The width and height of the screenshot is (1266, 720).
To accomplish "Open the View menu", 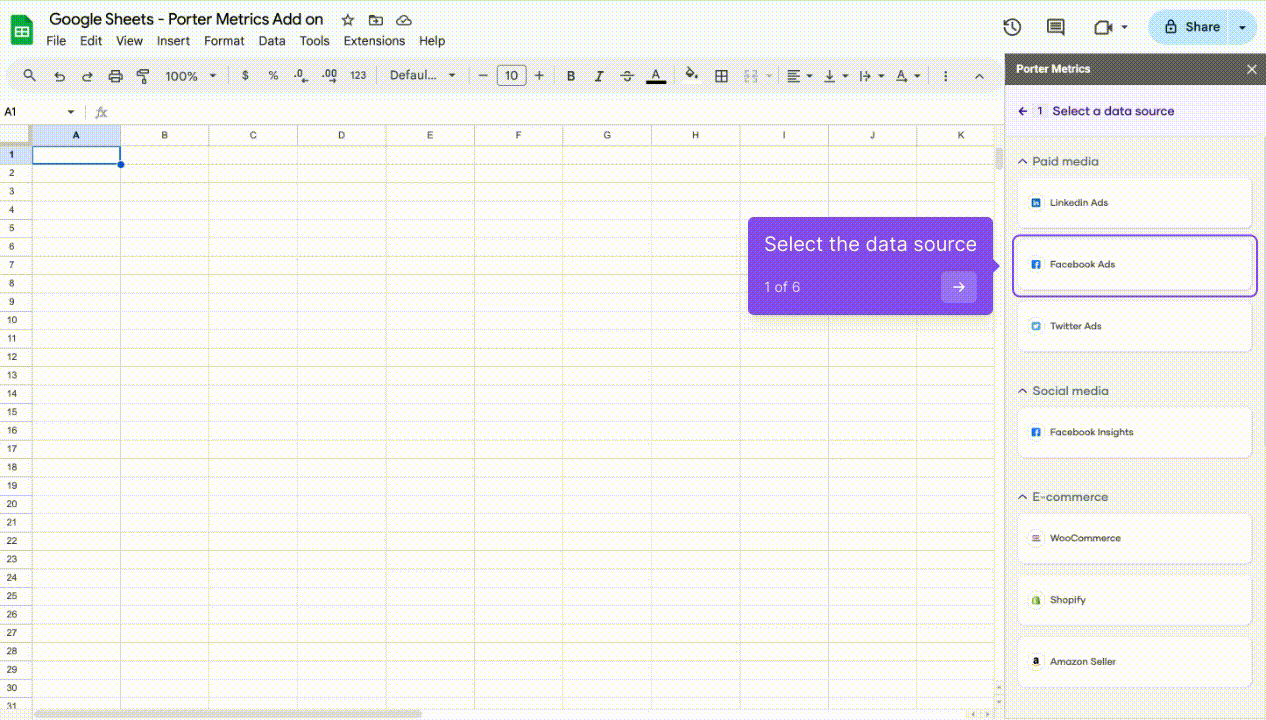I will coord(129,41).
